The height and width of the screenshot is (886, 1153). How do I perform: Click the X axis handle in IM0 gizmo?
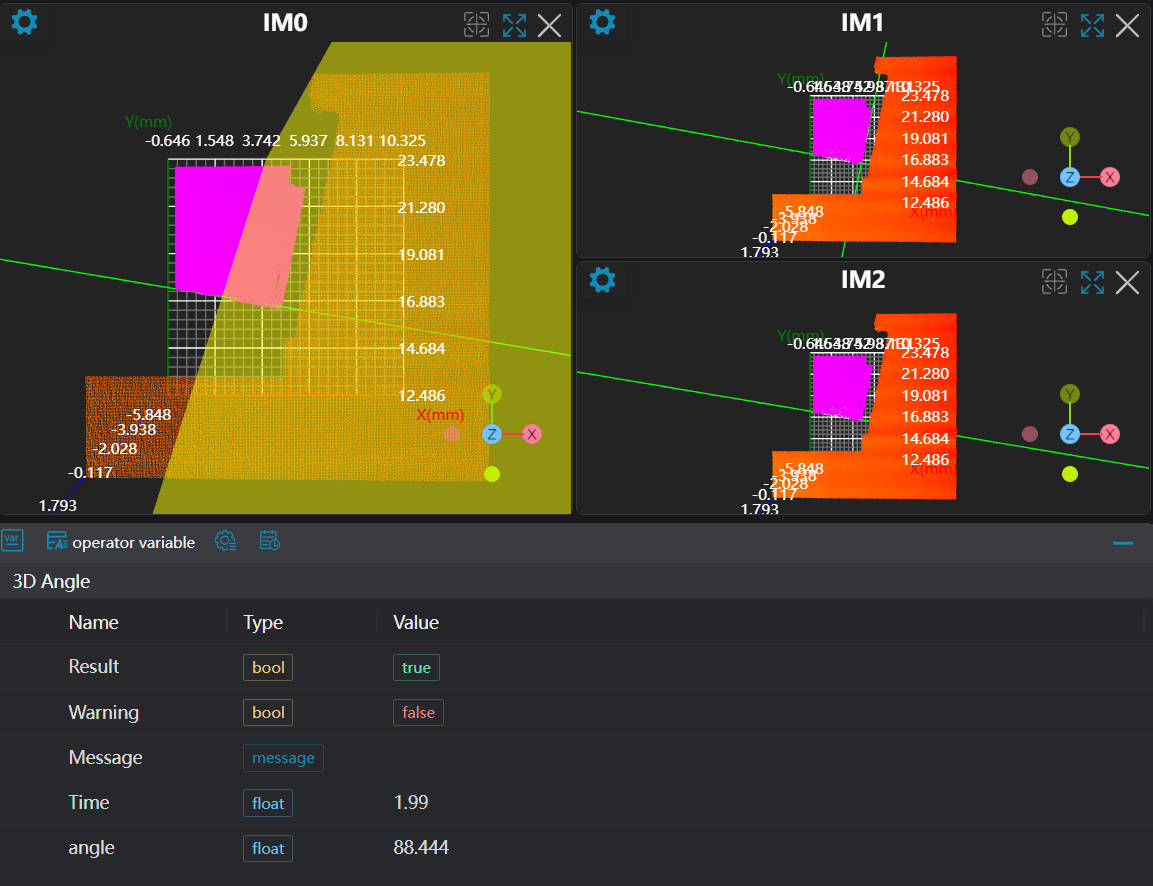click(532, 434)
